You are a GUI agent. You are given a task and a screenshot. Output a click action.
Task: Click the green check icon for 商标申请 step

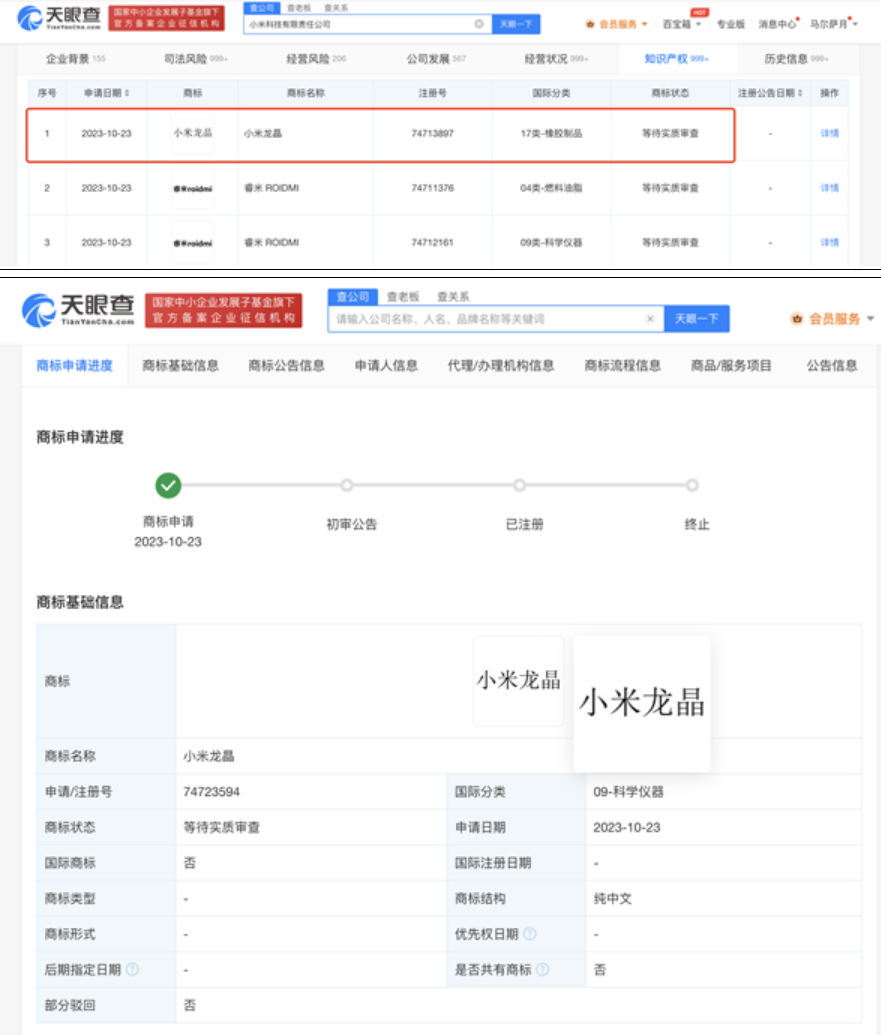pos(168,486)
